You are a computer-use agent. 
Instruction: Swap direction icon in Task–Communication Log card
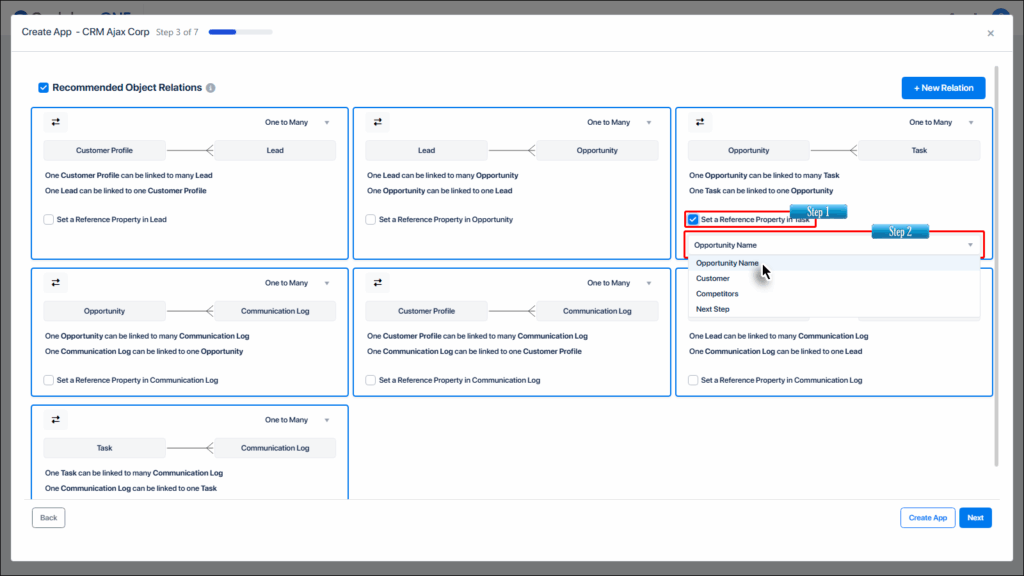[56, 420]
